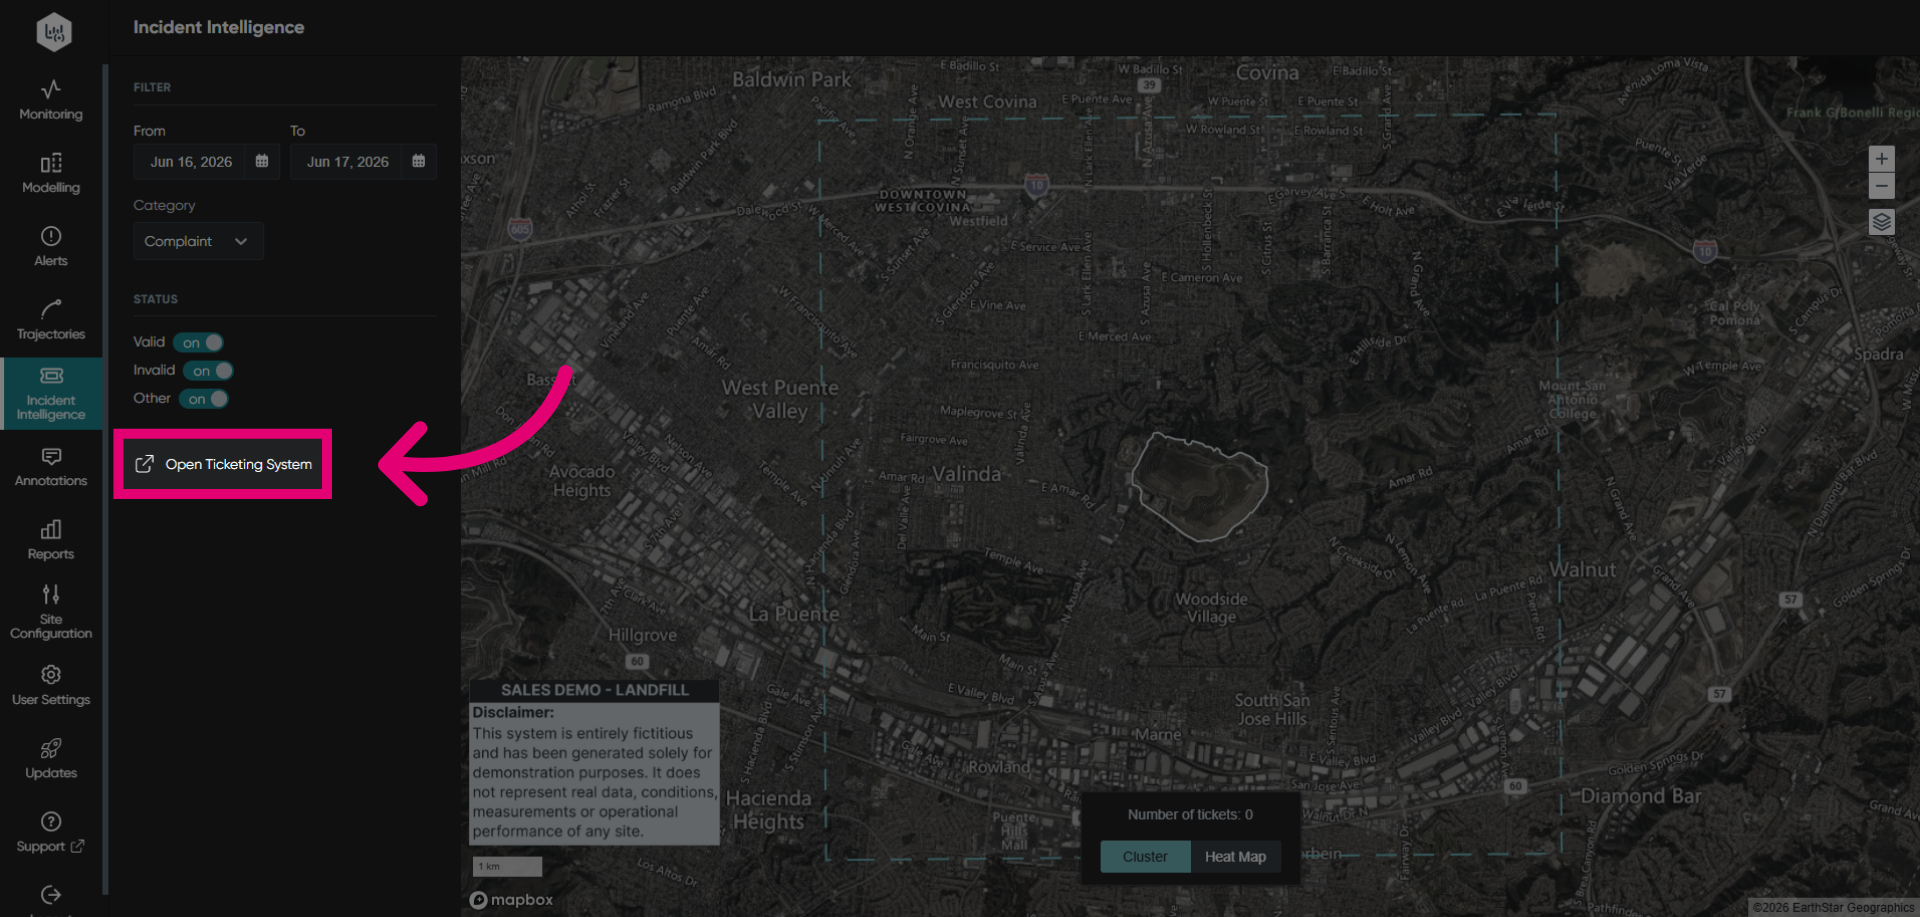Image resolution: width=1920 pixels, height=917 pixels.
Task: Select Incident Intelligence in the sidebar
Action: pyautogui.click(x=51, y=393)
